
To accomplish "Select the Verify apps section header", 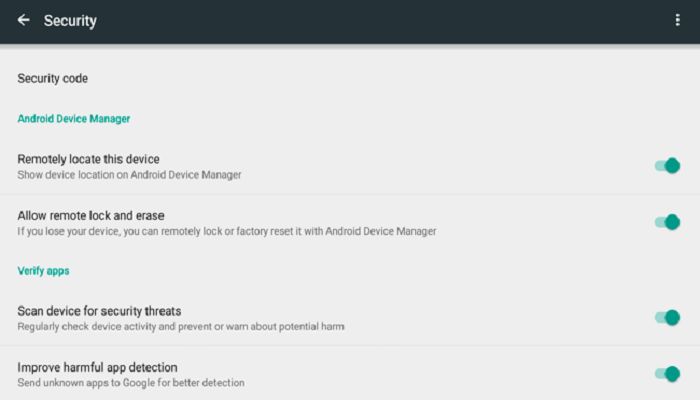I will 43,271.
